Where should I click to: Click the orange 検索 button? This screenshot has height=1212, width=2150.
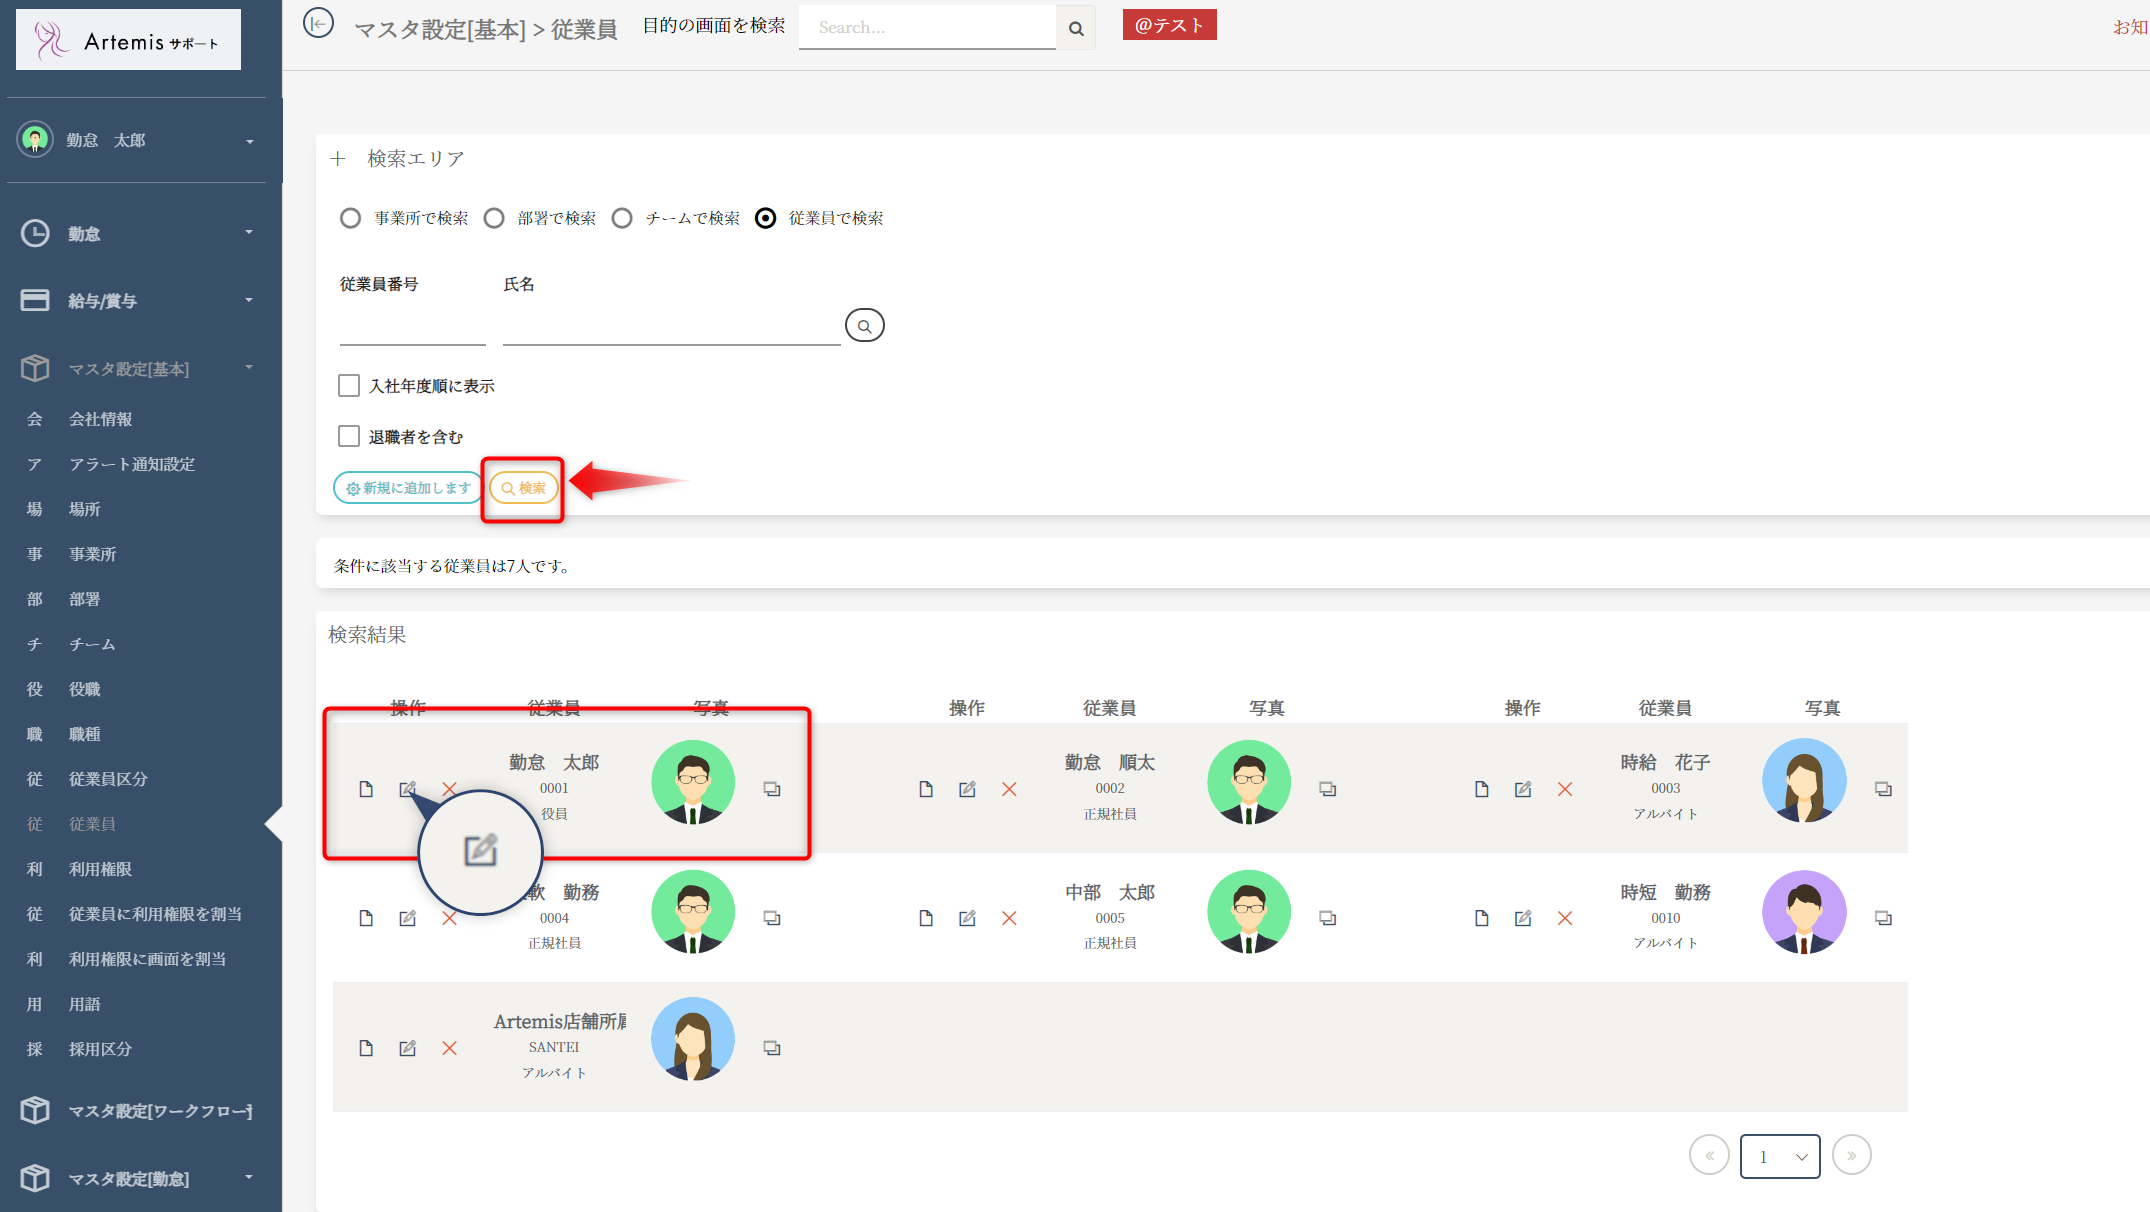point(524,488)
